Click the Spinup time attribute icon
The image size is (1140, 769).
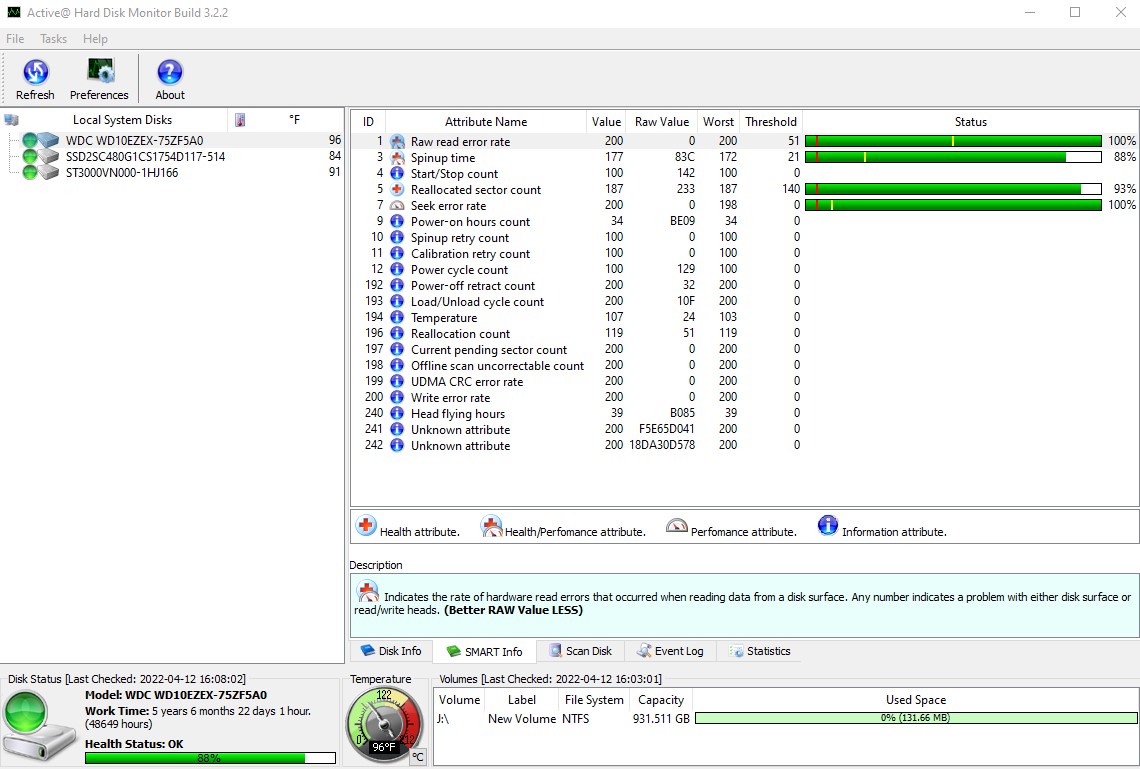coord(397,158)
